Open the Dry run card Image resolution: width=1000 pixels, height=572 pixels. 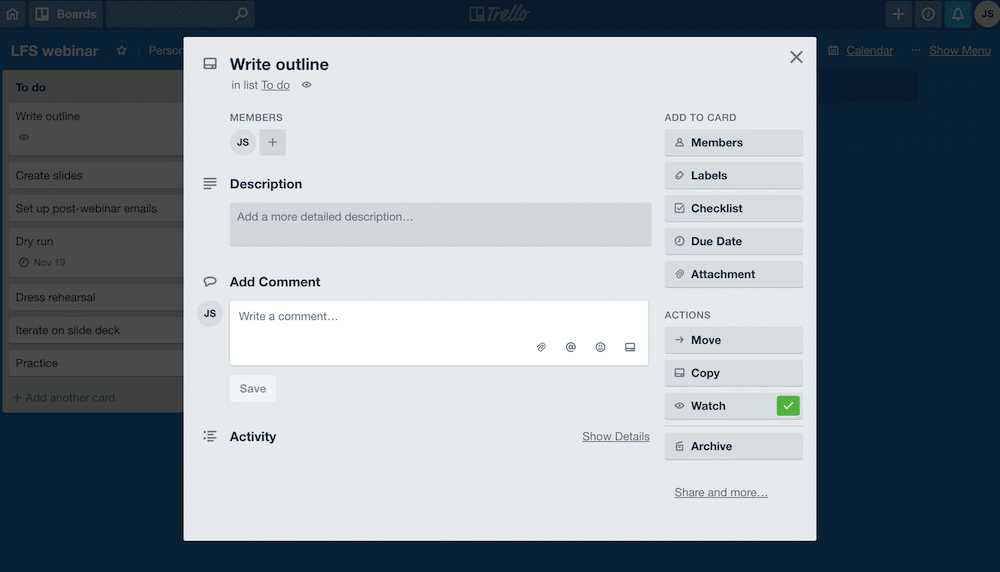coord(96,253)
